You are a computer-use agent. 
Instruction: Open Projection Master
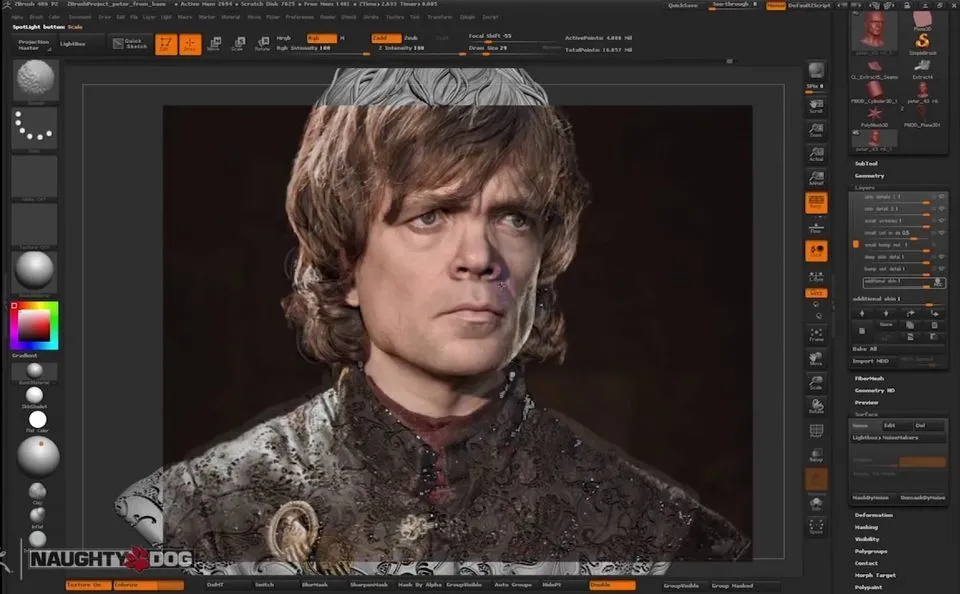(34, 44)
